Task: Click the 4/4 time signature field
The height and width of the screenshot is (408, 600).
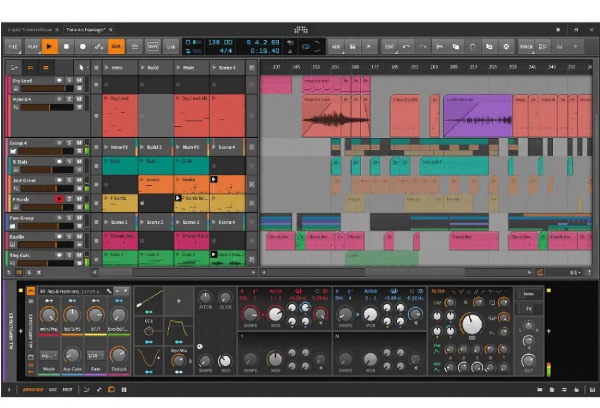Action: (x=226, y=51)
